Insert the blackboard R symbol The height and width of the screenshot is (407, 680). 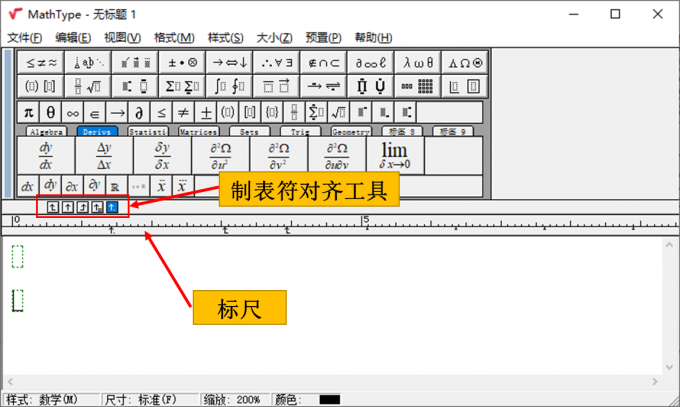click(x=115, y=187)
